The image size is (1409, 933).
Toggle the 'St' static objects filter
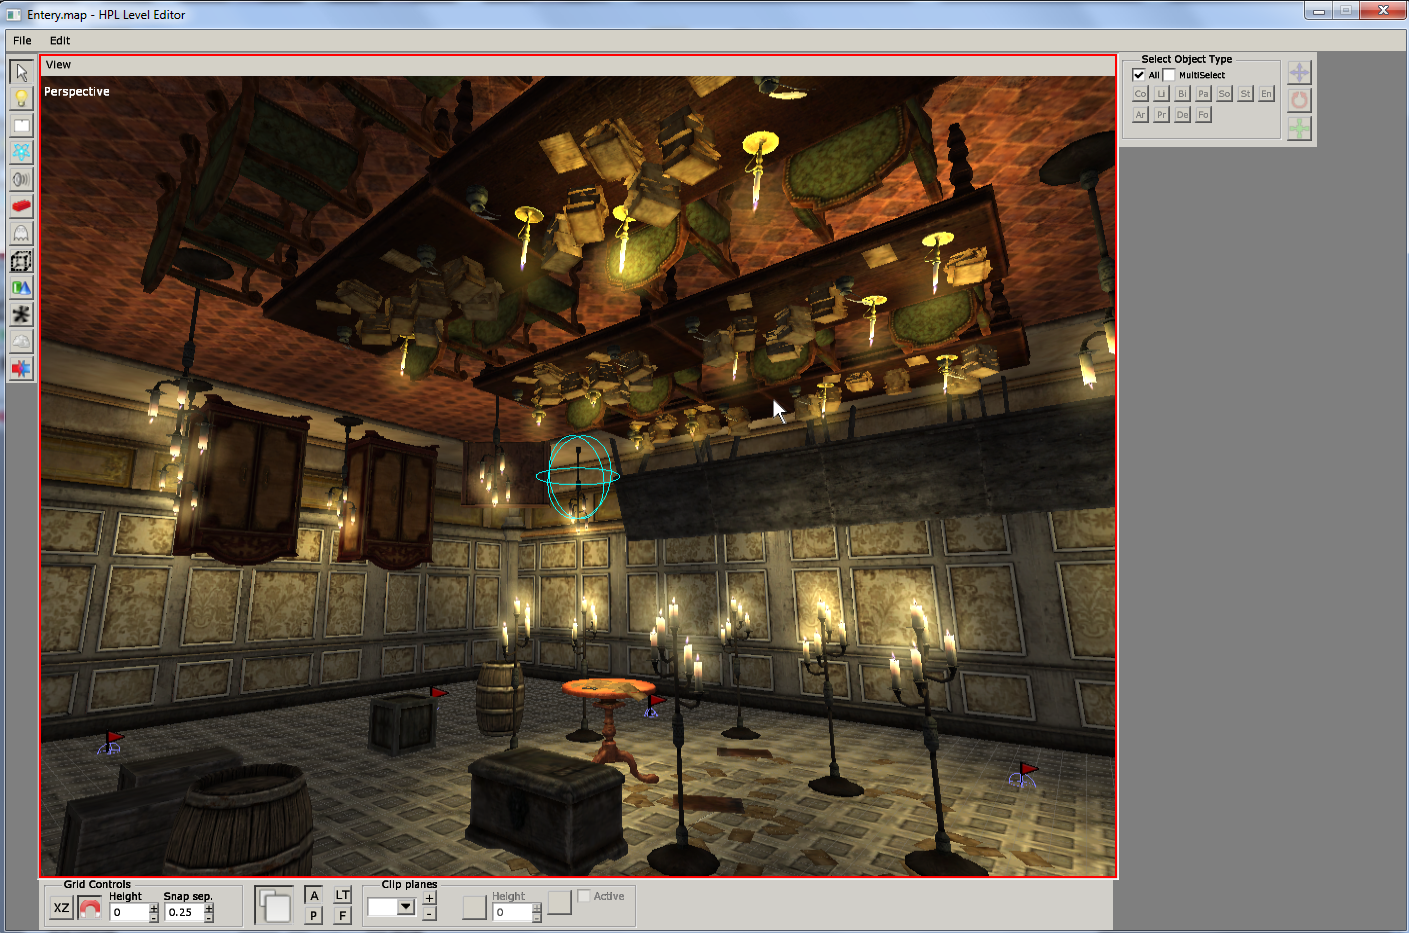point(1245,94)
